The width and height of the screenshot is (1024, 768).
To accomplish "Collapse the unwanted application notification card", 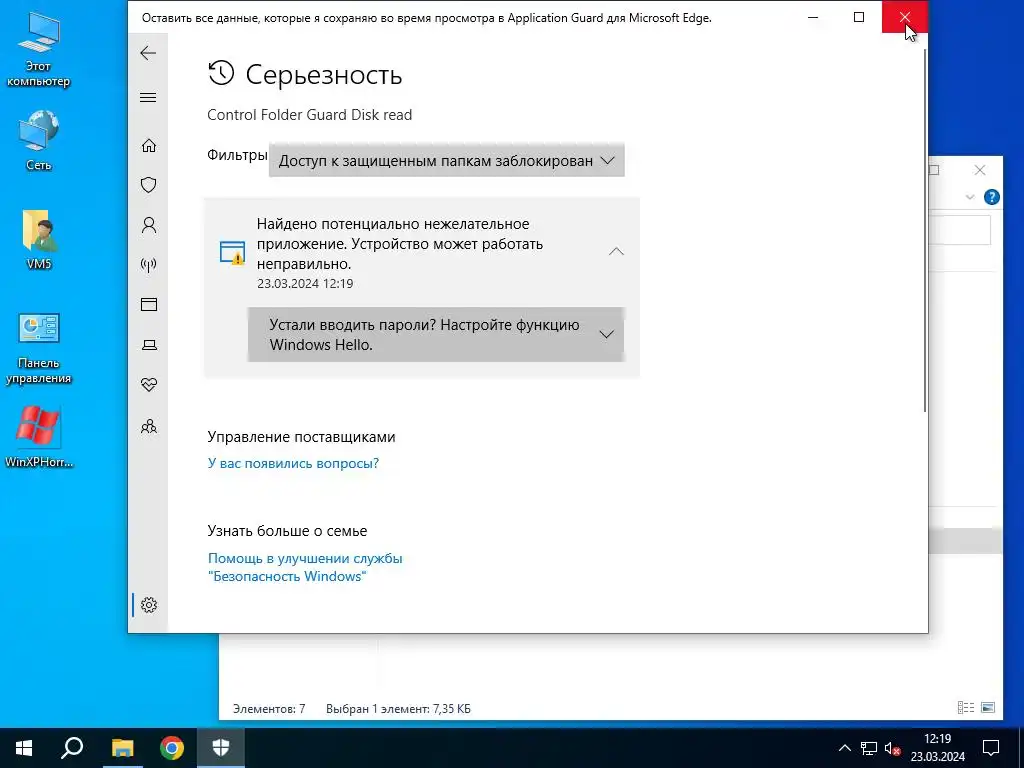I will pyautogui.click(x=616, y=251).
